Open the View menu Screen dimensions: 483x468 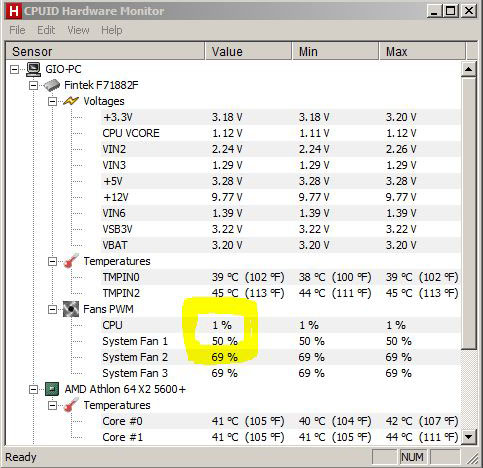tap(78, 30)
